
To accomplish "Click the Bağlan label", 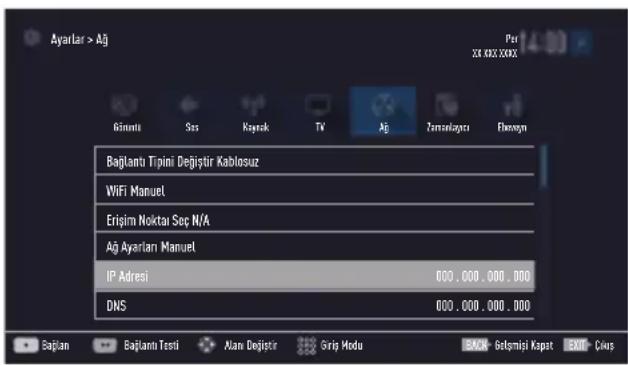I will click(x=55, y=345).
